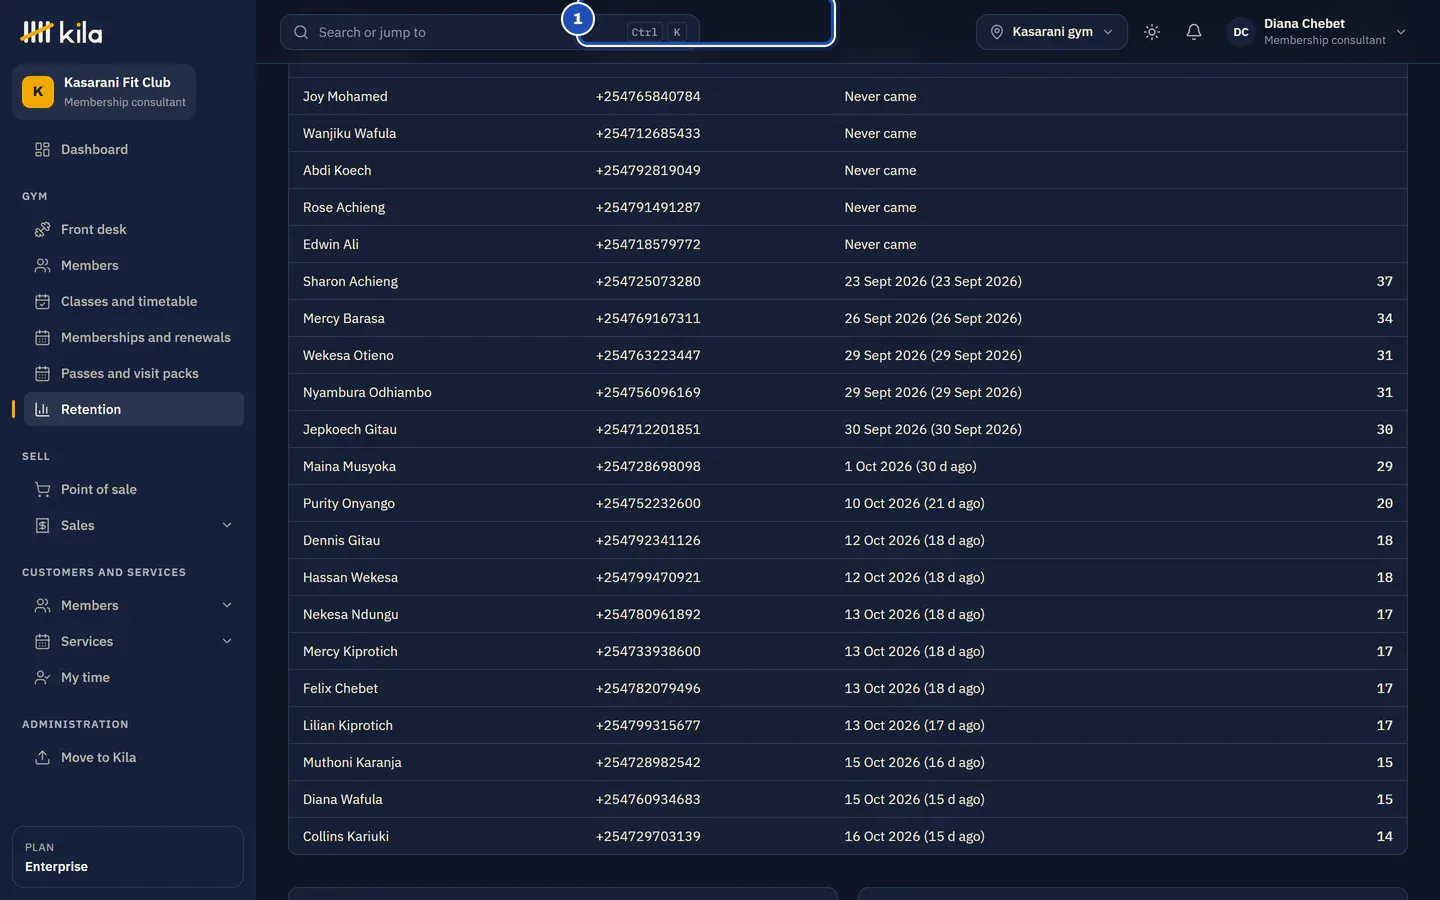Go to Members under Gym section
The image size is (1440, 900).
click(x=134, y=265)
